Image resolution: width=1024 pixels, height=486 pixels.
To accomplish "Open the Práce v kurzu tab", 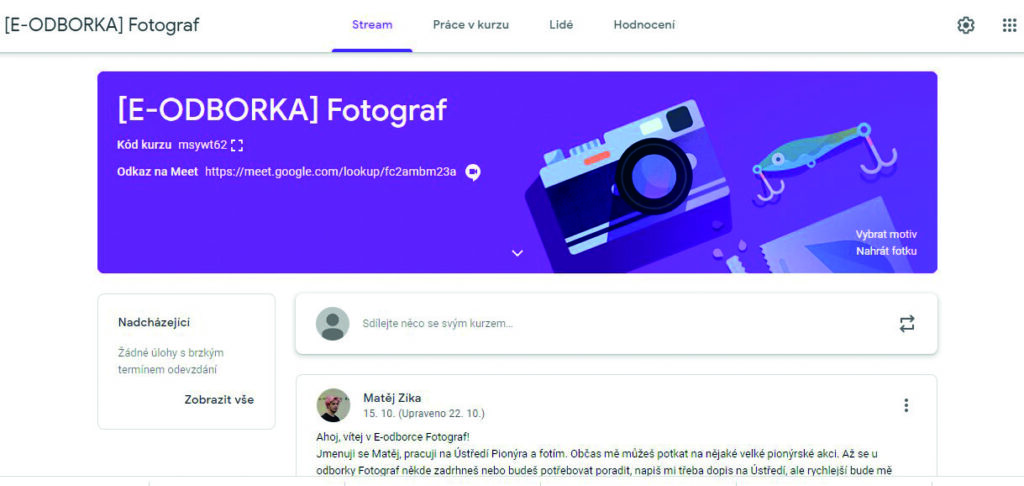I will [471, 25].
